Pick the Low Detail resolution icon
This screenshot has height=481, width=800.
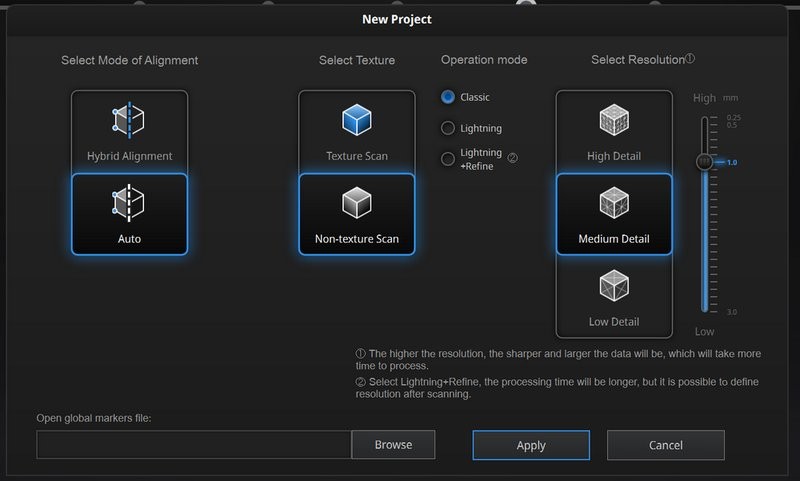coord(613,287)
